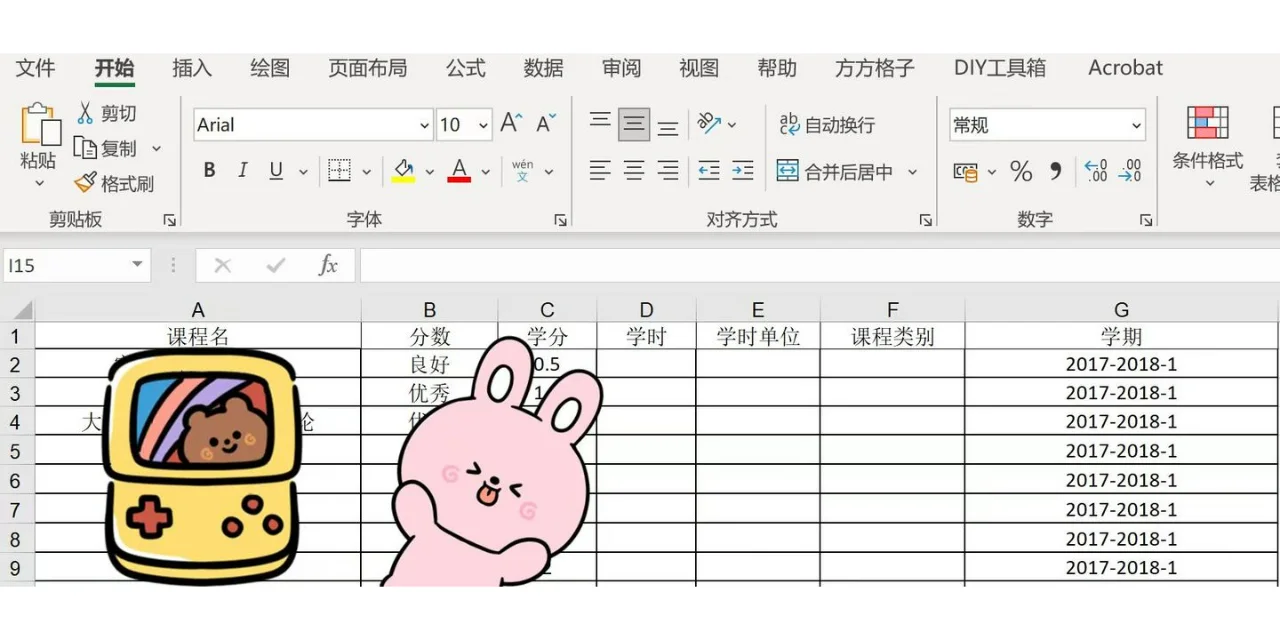The image size is (1280, 640).
Task: Click the cell borders icon
Action: [x=340, y=171]
